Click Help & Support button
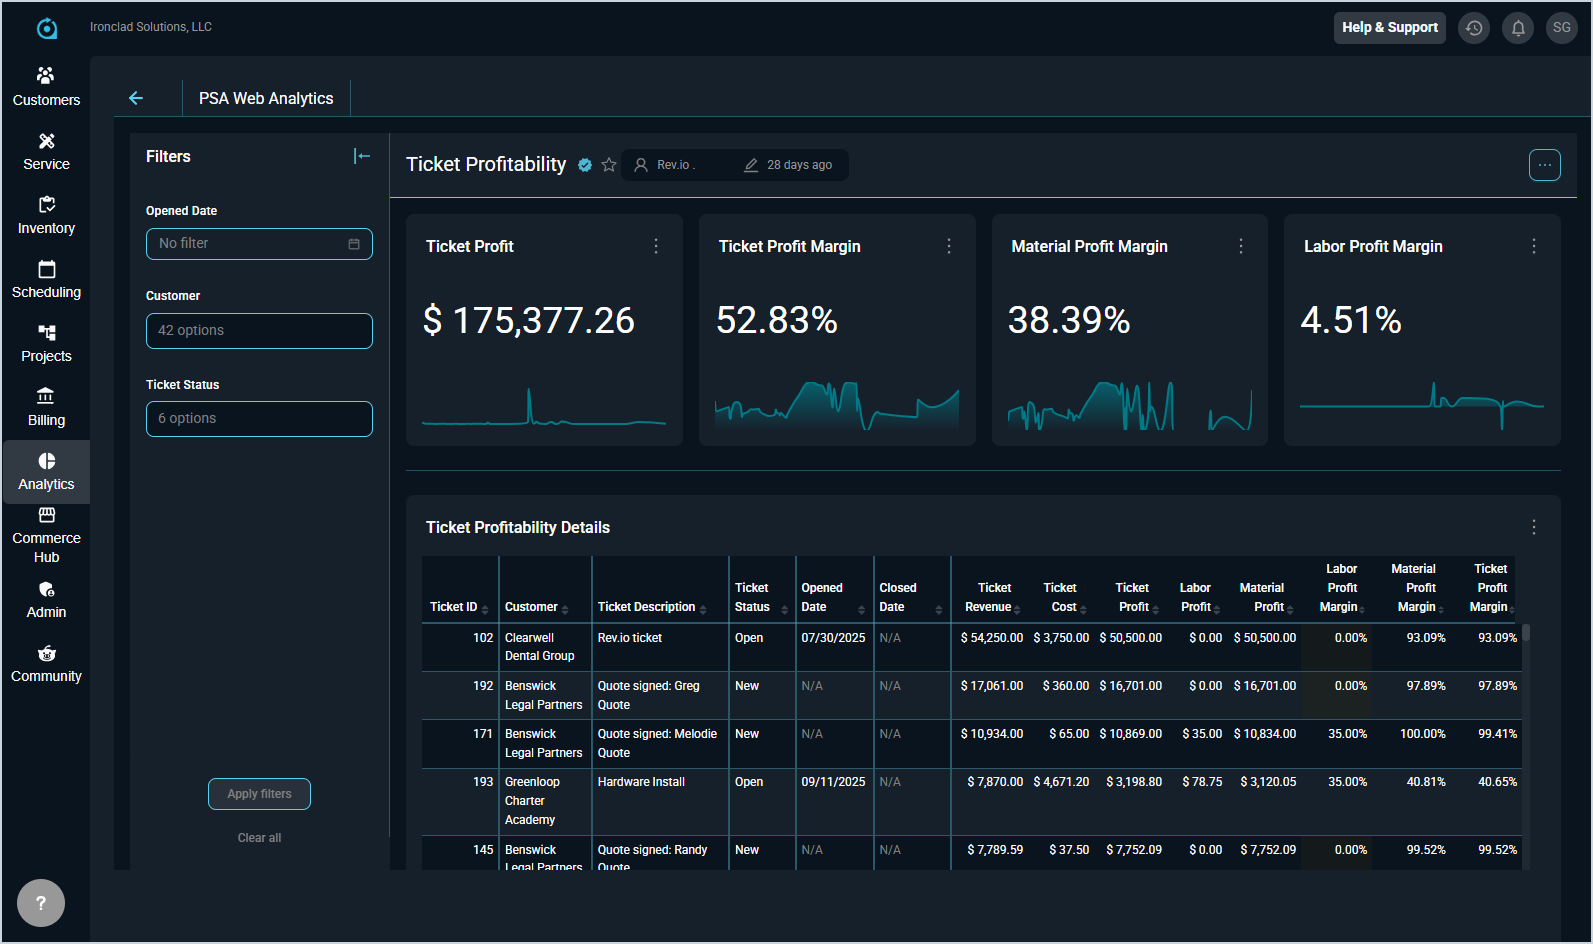This screenshot has height=944, width=1593. tap(1389, 28)
